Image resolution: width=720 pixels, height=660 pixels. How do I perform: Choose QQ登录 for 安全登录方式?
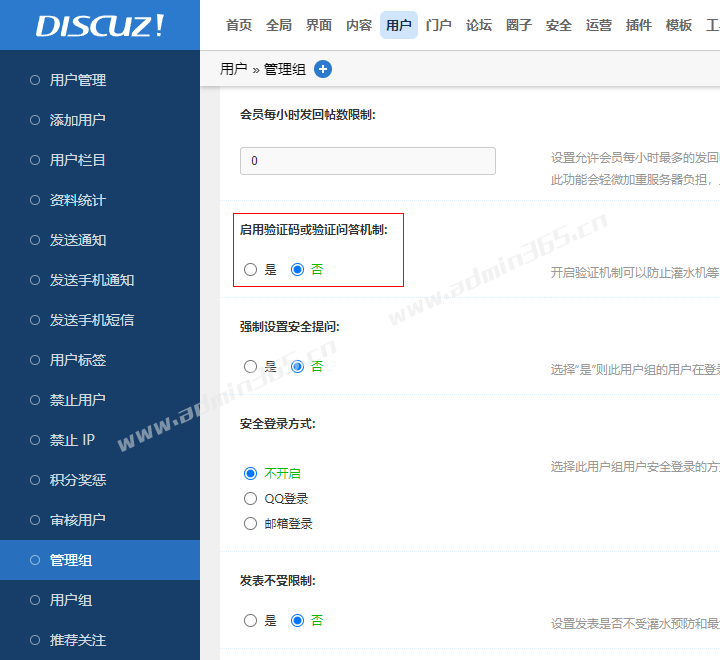click(250, 499)
